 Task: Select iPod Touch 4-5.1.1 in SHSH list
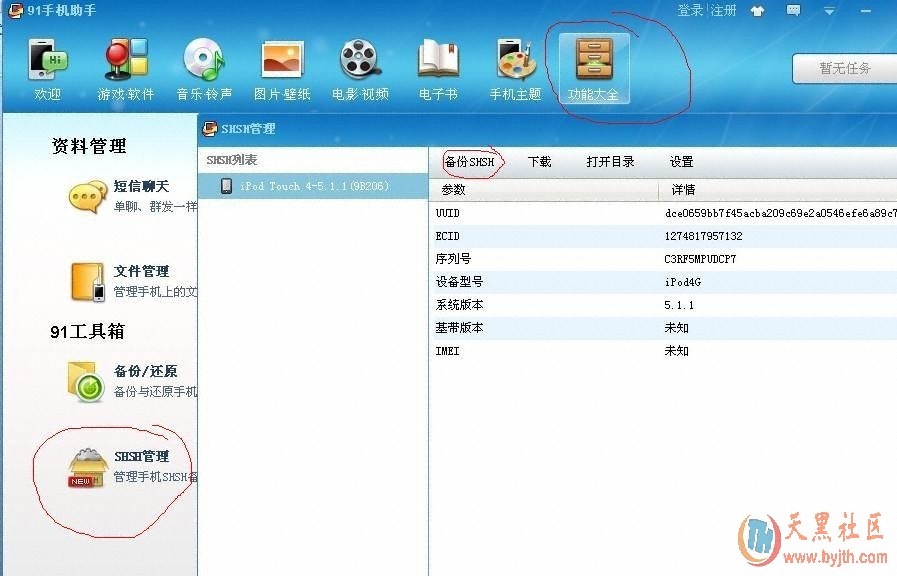(x=313, y=186)
